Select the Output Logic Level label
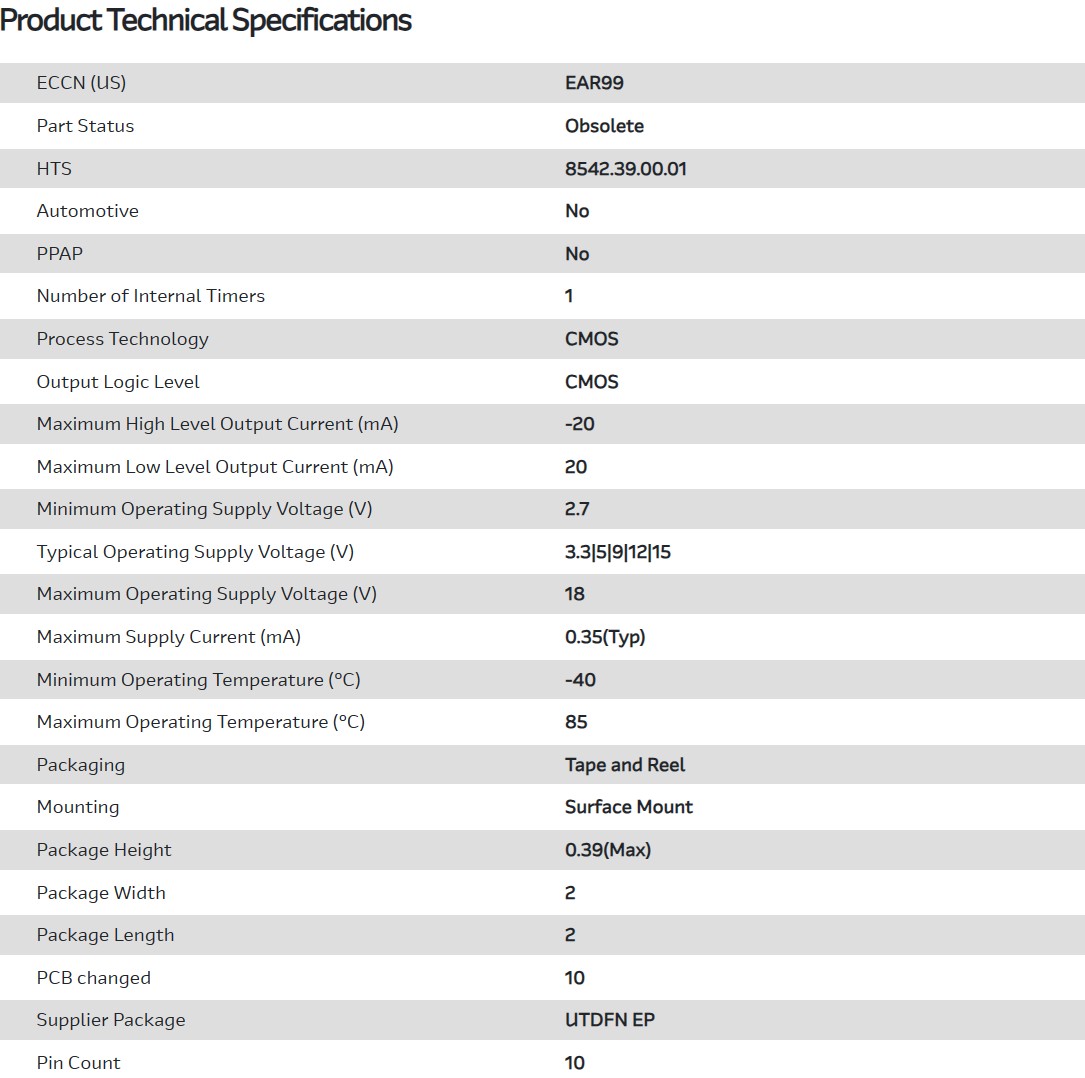Viewport: 1085px width, 1078px height. (x=118, y=382)
